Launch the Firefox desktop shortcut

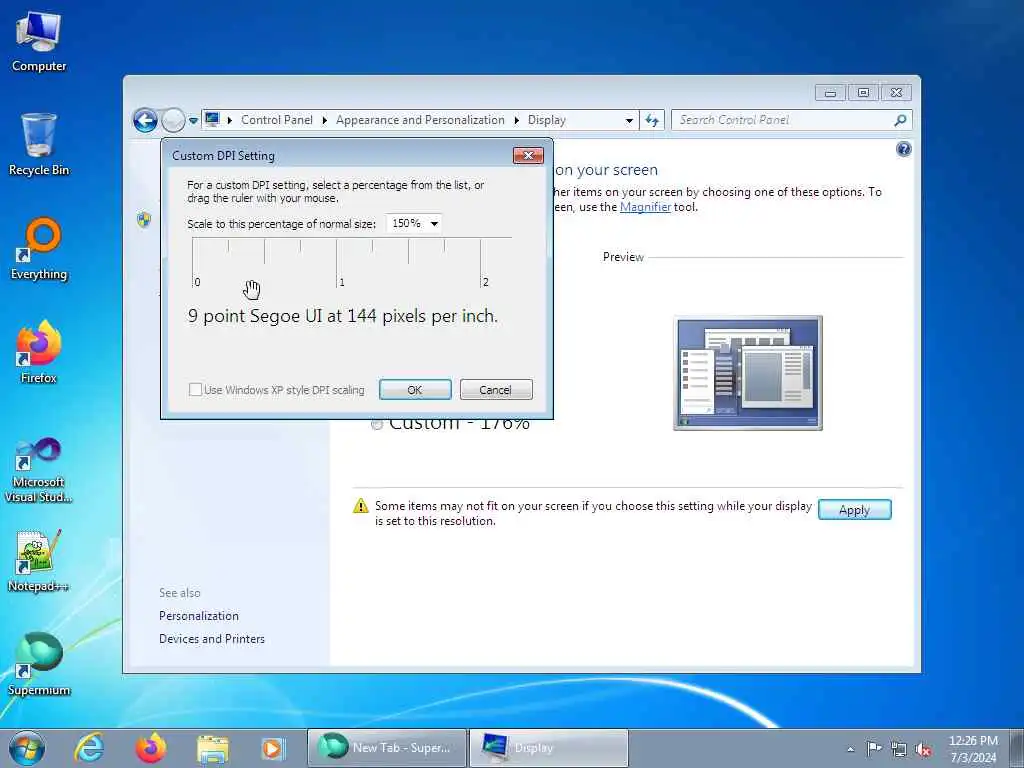point(39,353)
